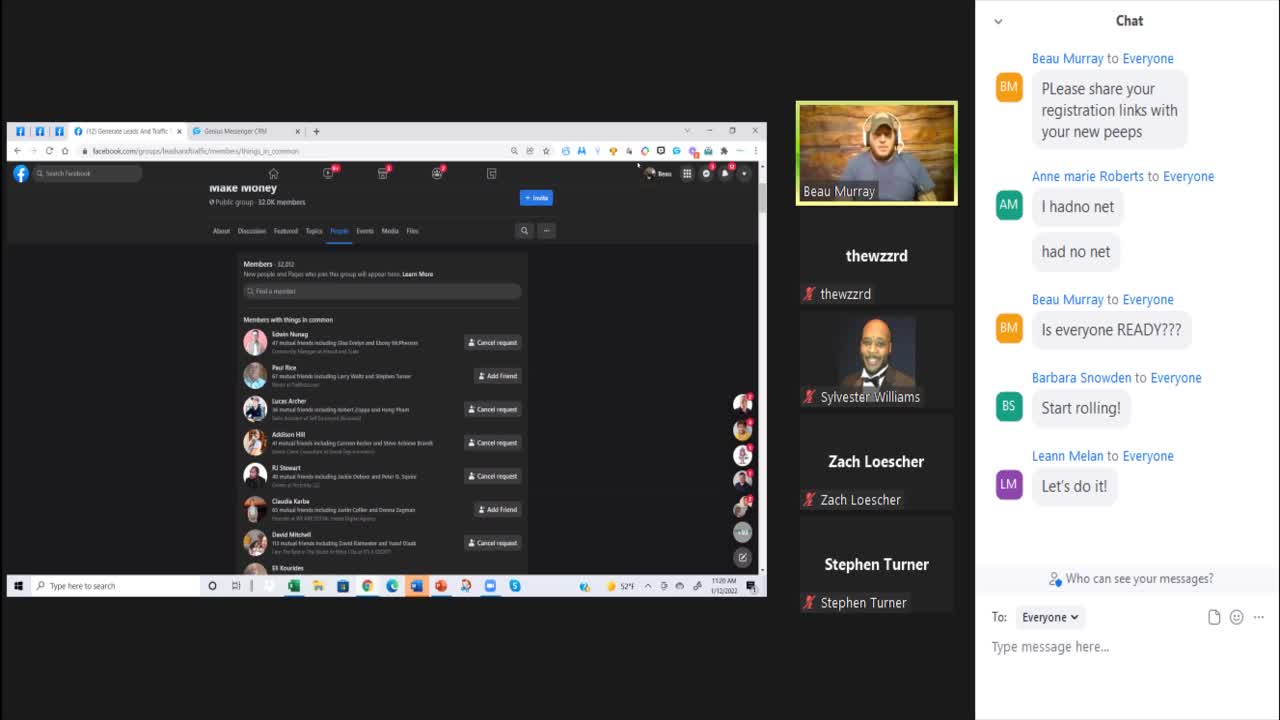
Task: Click the Windows taskbar search box
Action: (x=116, y=586)
